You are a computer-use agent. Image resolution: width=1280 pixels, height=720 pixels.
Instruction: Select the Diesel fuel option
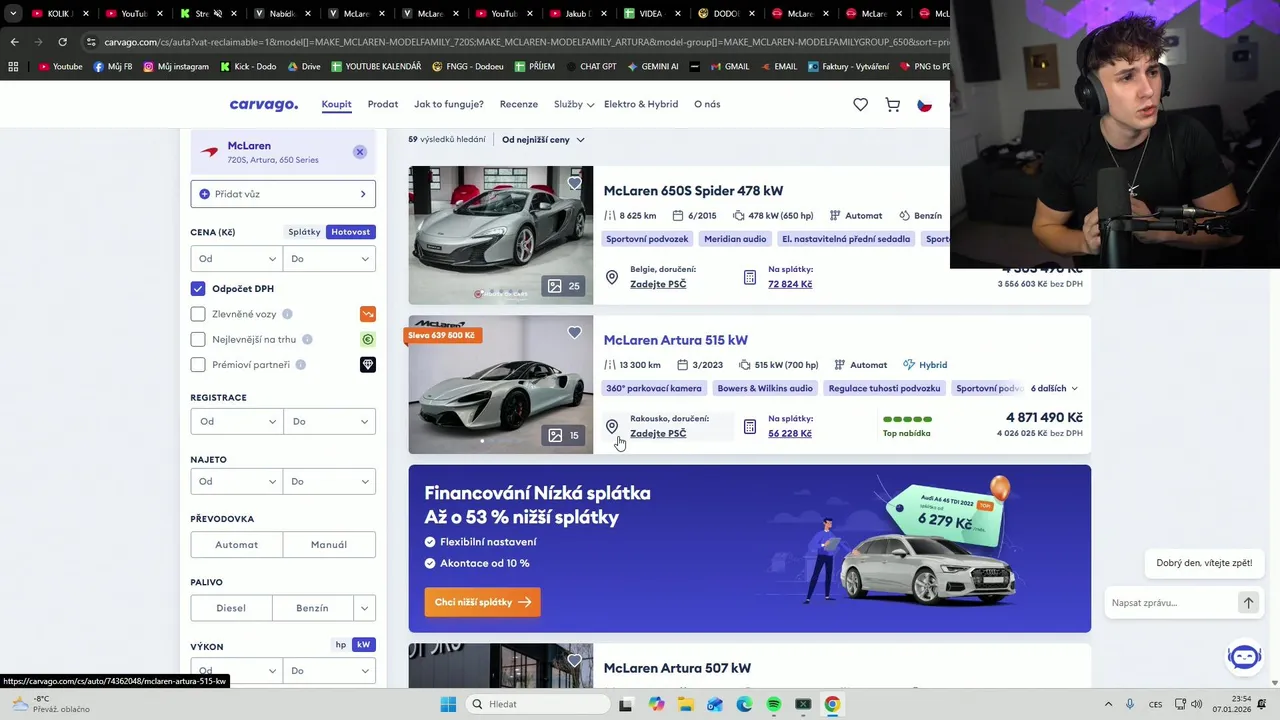[x=231, y=608]
